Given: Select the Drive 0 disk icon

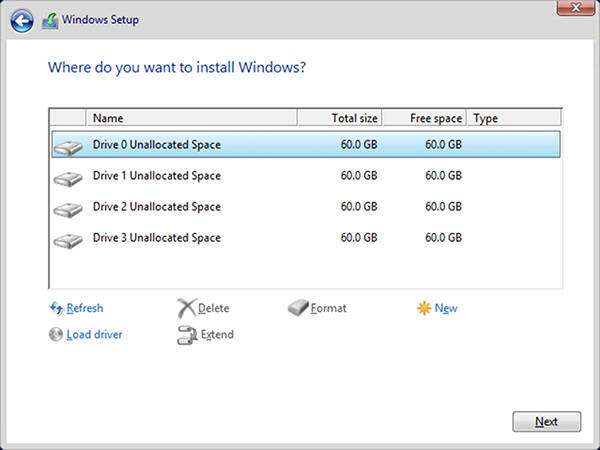Looking at the screenshot, I should (68, 147).
